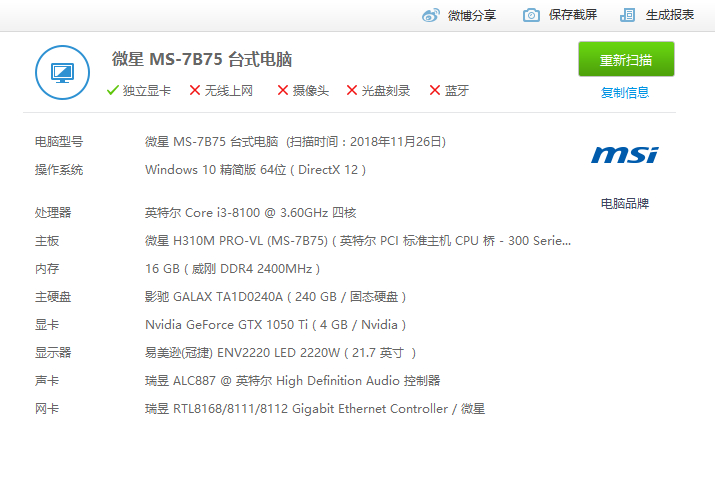Screen dimensions: 715x500
Task: Click the 主硬盘 row label
Action: pos(53,297)
